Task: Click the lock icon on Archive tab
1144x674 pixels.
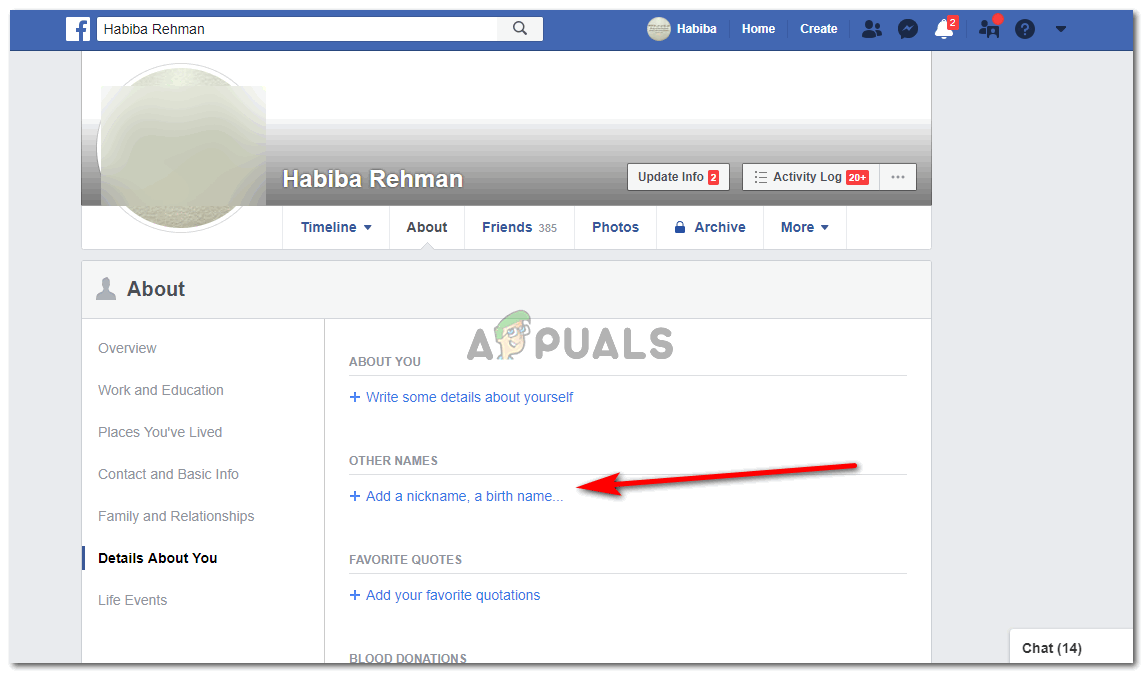Action: (679, 228)
